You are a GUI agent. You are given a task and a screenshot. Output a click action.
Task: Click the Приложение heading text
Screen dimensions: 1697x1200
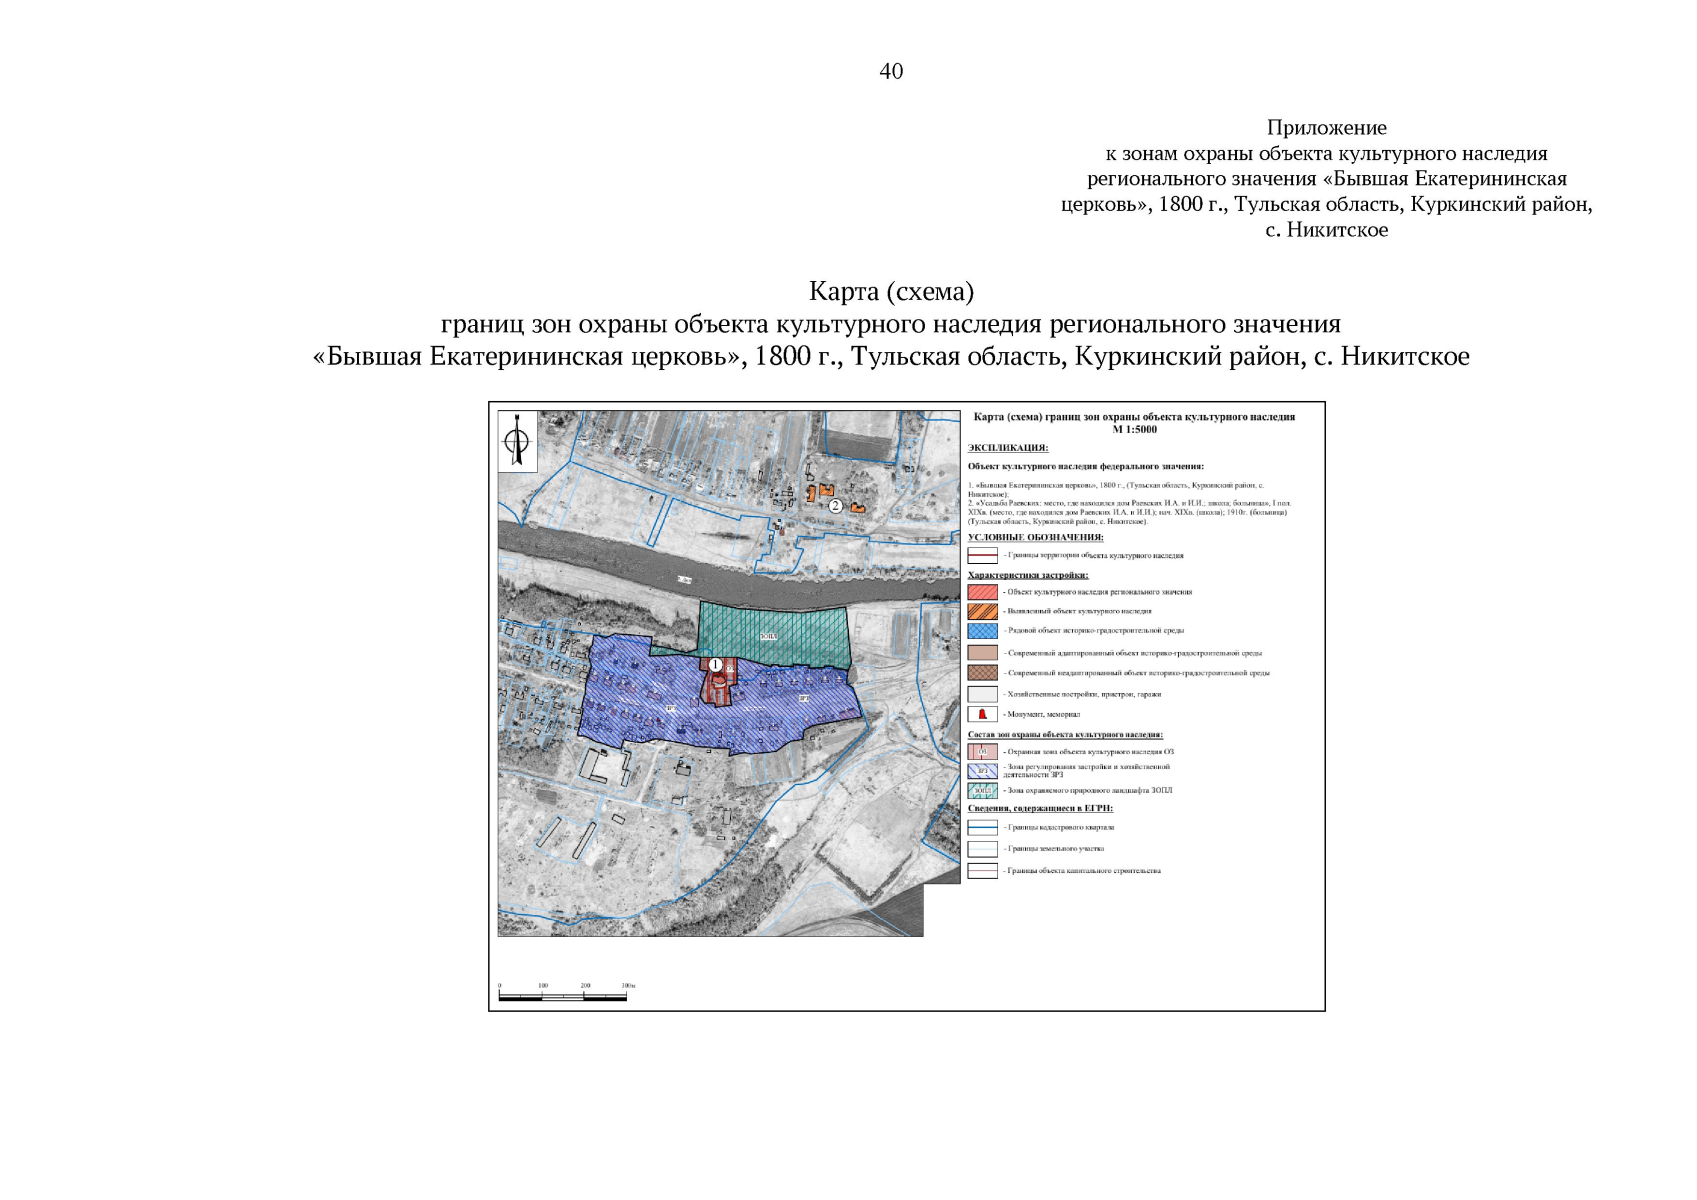[1326, 128]
